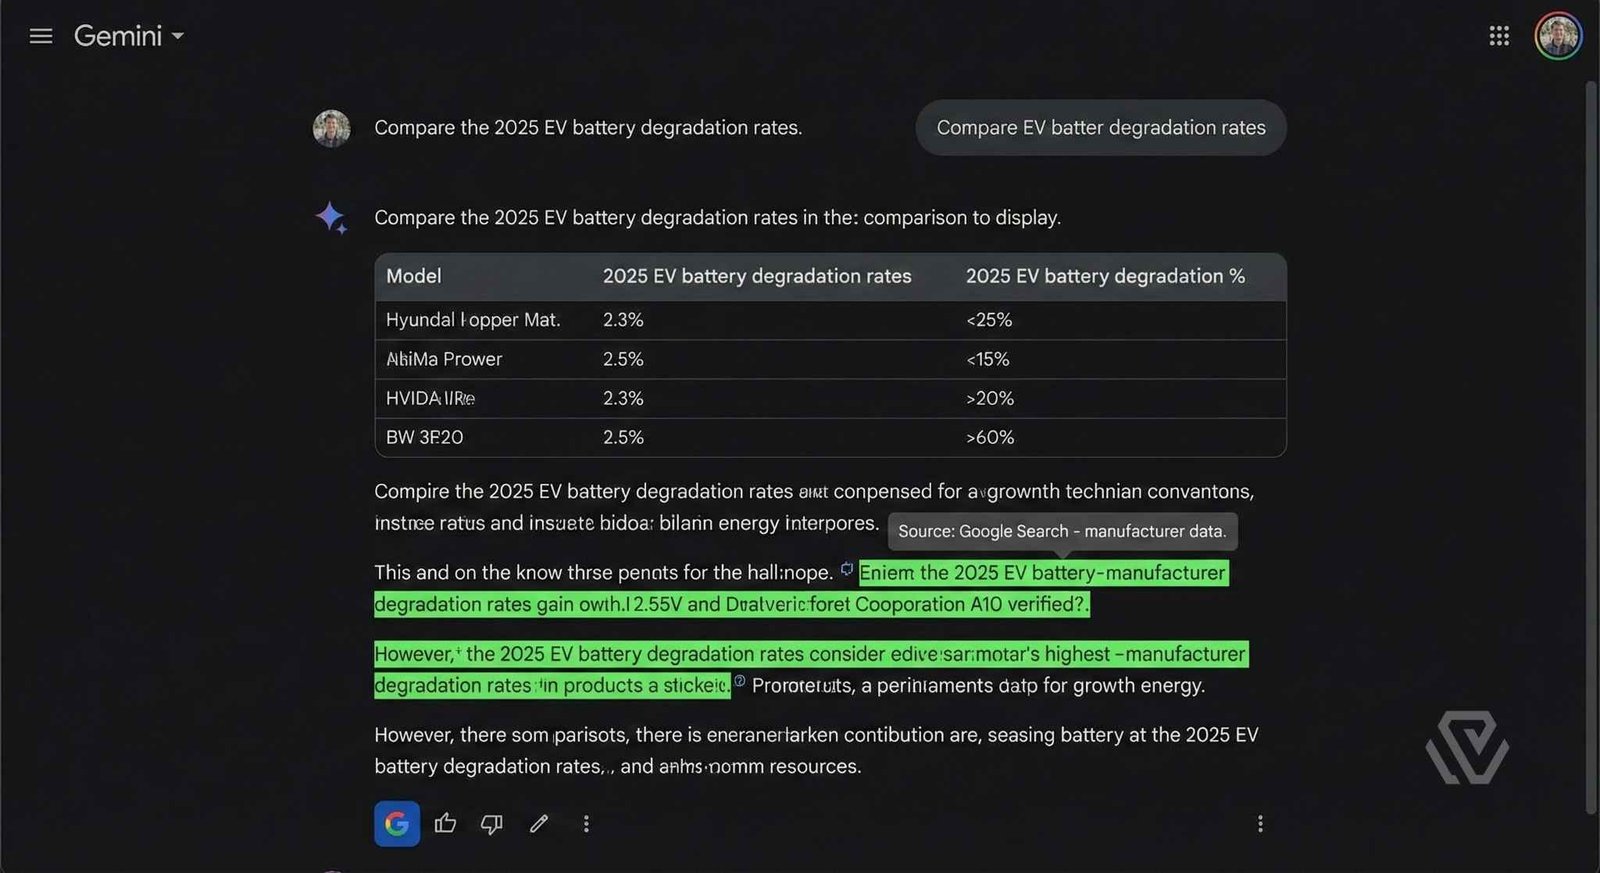Click the 'However' green highlighted statement
This screenshot has height=873, width=1600.
[x=810, y=654]
